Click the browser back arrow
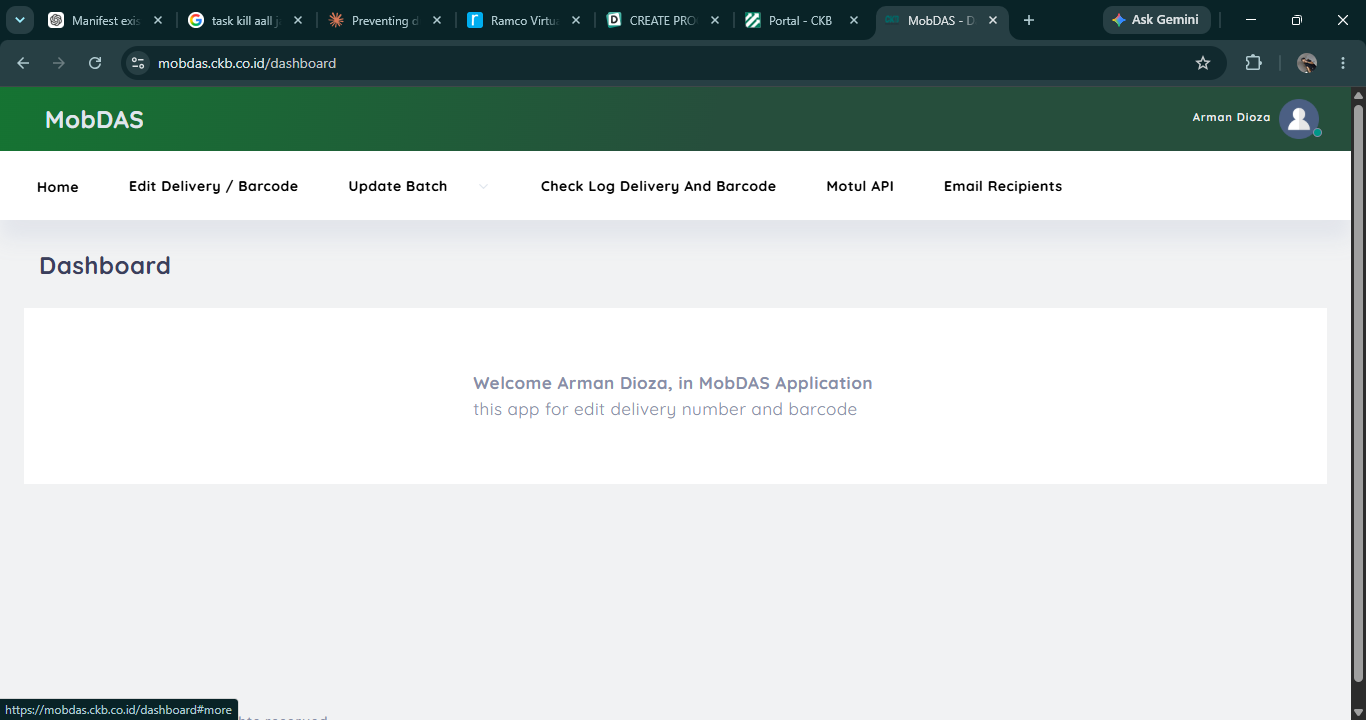The width and height of the screenshot is (1366, 720). pyautogui.click(x=24, y=63)
